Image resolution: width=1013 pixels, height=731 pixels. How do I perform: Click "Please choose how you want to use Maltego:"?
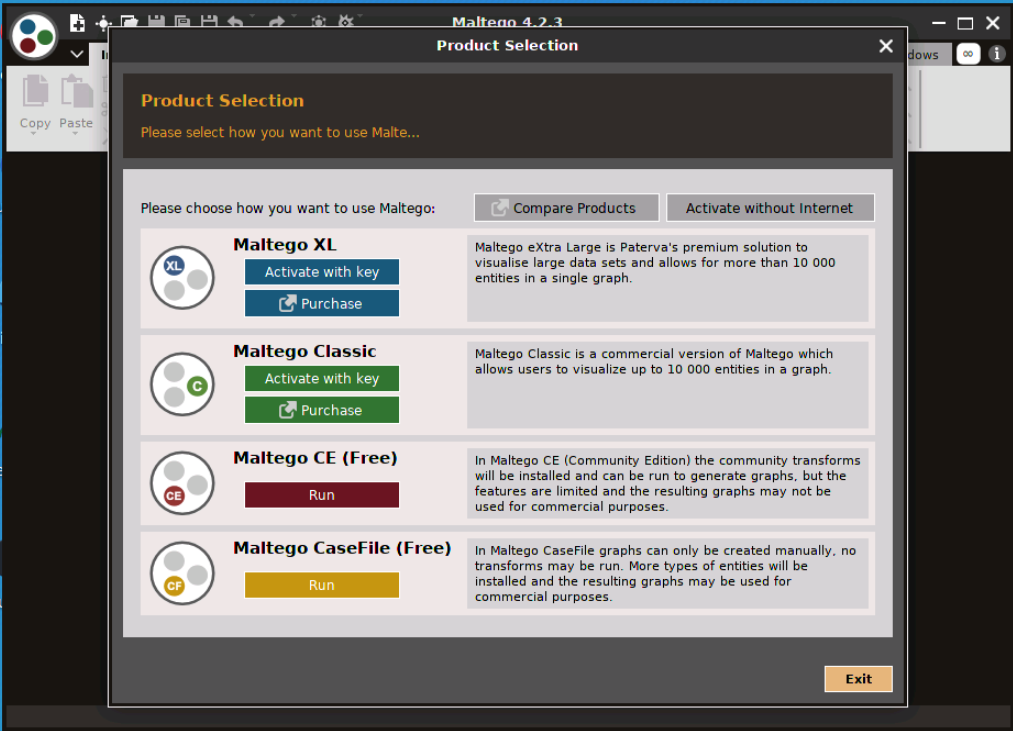[x=288, y=208]
